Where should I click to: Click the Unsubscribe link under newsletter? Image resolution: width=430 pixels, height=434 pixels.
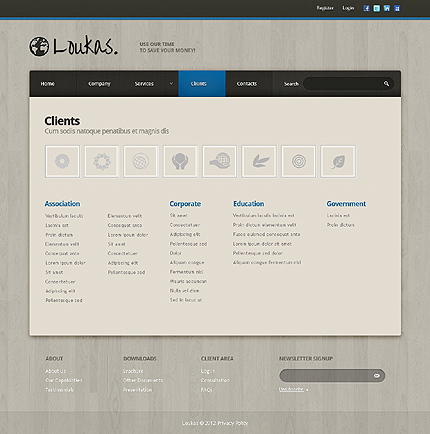(x=291, y=389)
